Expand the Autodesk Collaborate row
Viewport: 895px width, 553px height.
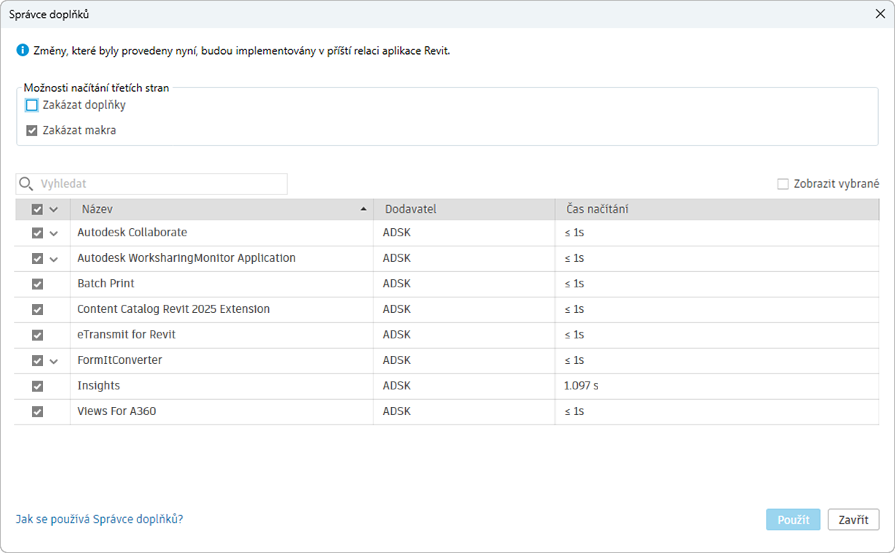click(x=54, y=233)
